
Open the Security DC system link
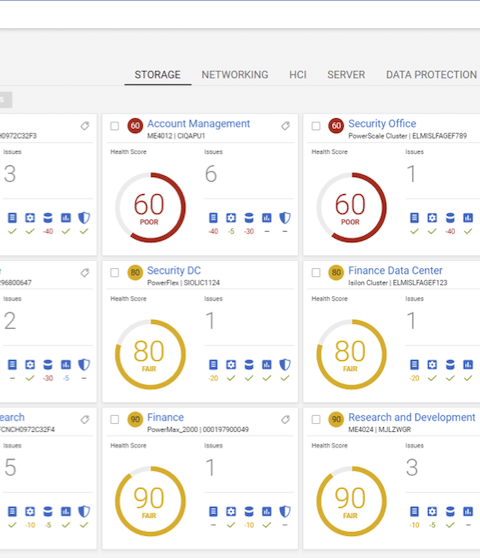(174, 271)
